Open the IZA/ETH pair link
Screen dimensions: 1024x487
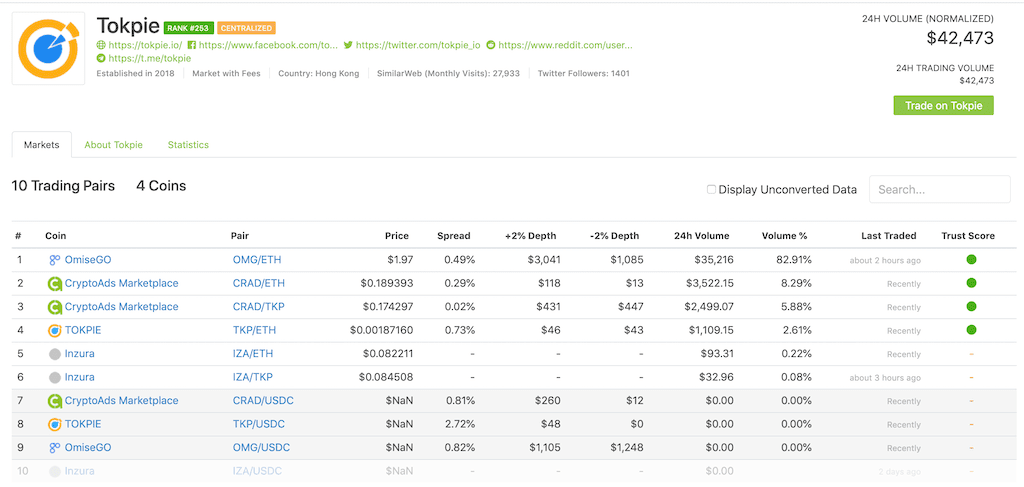click(x=253, y=354)
